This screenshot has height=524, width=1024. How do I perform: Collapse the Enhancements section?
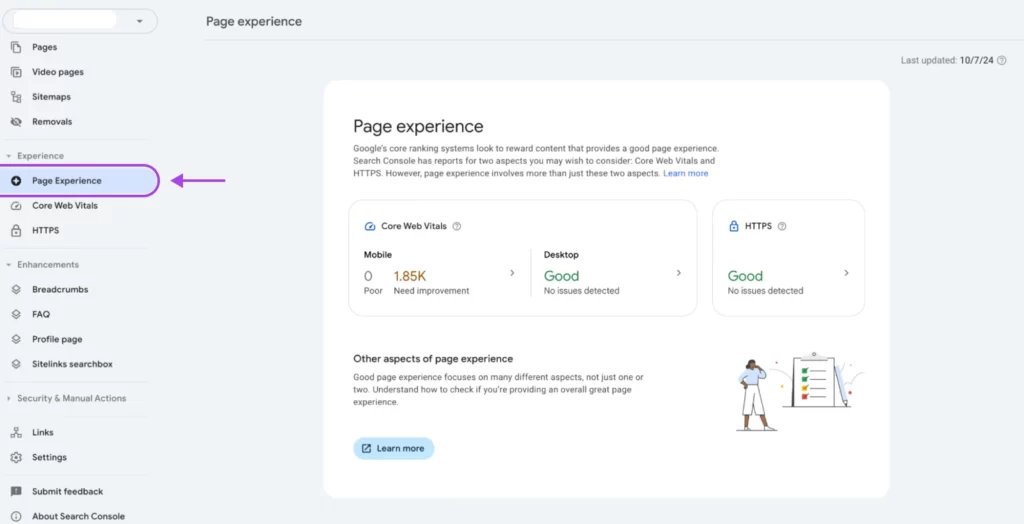click(x=9, y=265)
